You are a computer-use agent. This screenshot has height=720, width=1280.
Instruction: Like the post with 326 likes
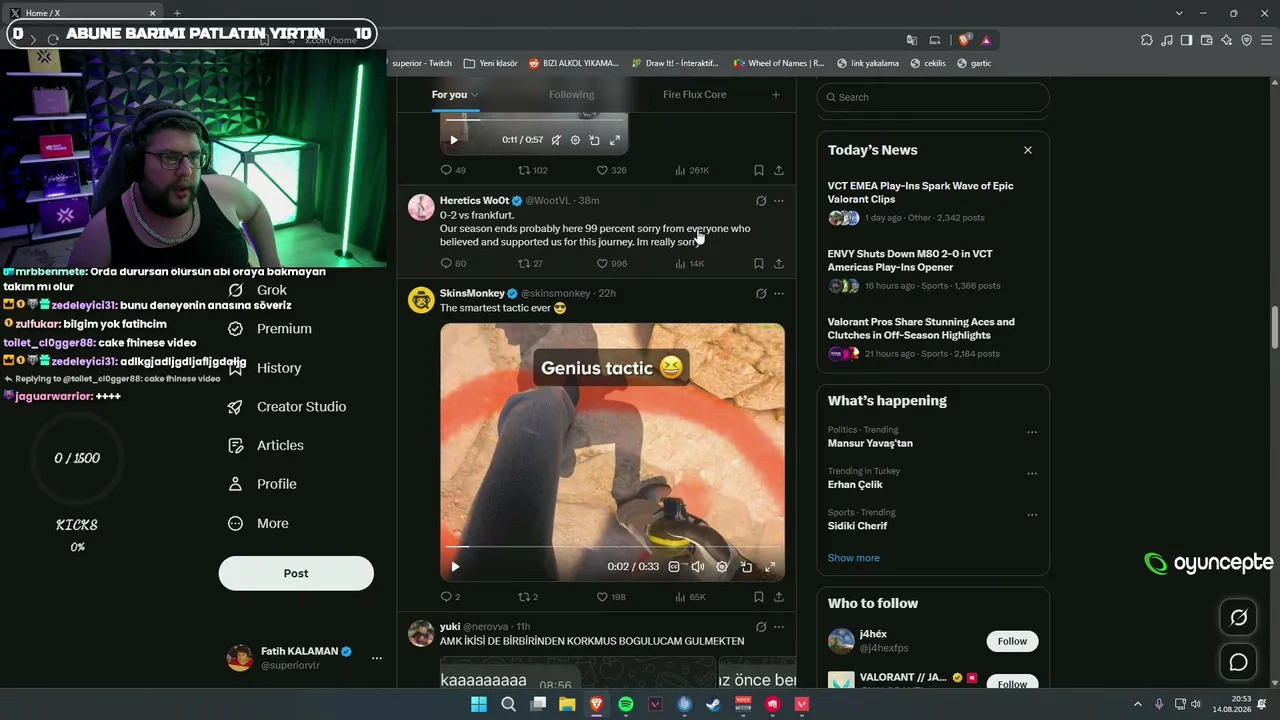point(611,170)
